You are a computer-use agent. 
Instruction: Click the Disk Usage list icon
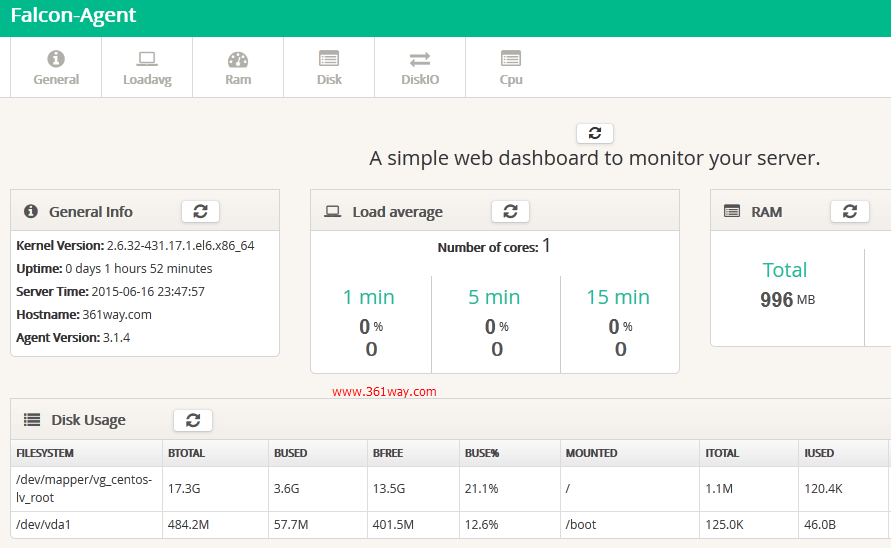32,420
